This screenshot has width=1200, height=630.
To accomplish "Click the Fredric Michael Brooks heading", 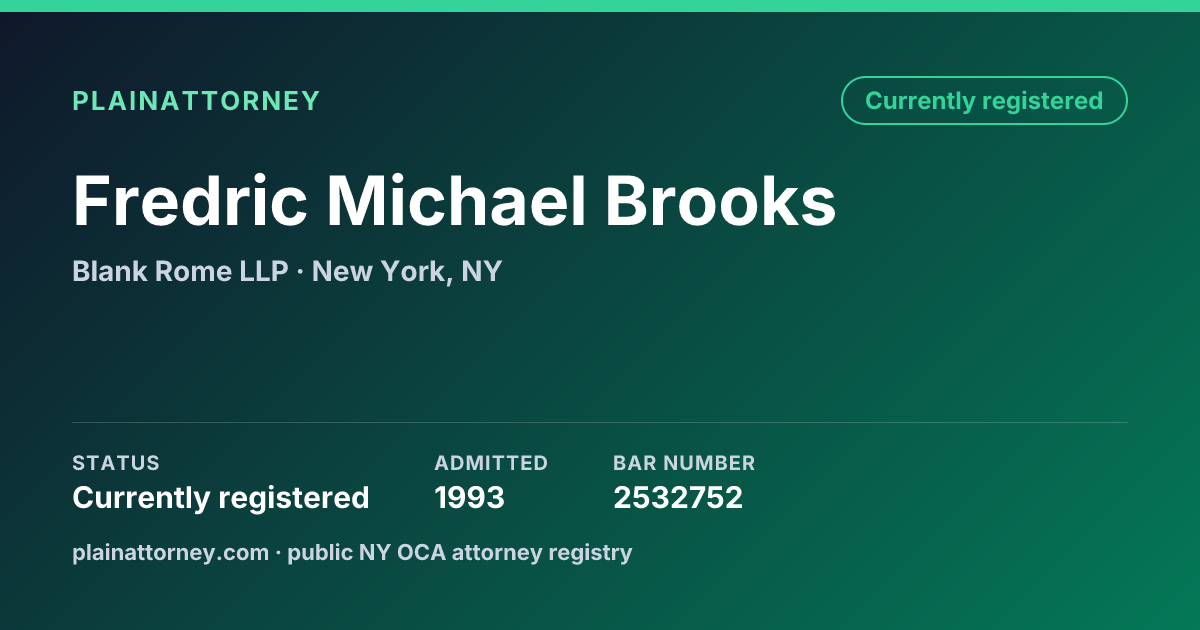I will [454, 201].
